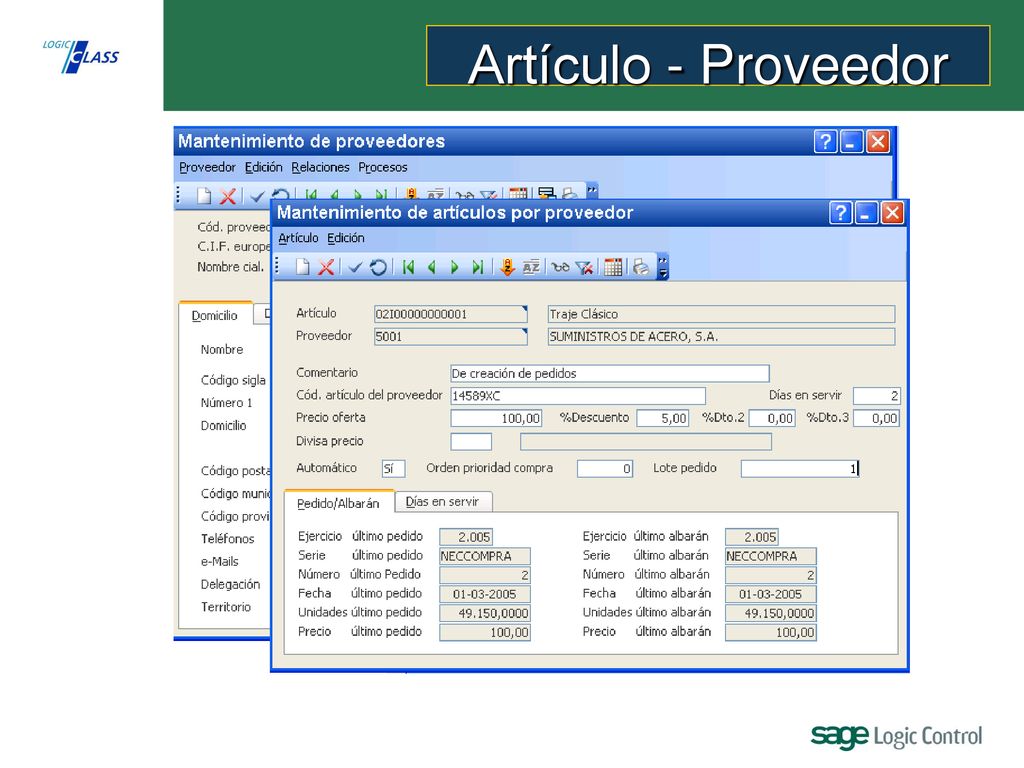Click the red X delete icon in artículos toolbar

coord(326,266)
